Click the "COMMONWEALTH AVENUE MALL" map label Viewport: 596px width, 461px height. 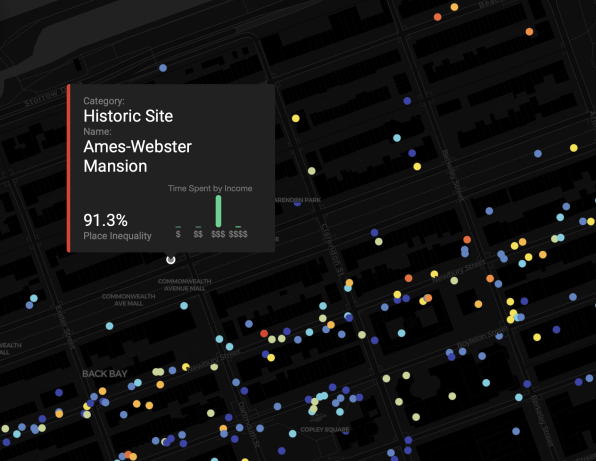click(x=184, y=285)
